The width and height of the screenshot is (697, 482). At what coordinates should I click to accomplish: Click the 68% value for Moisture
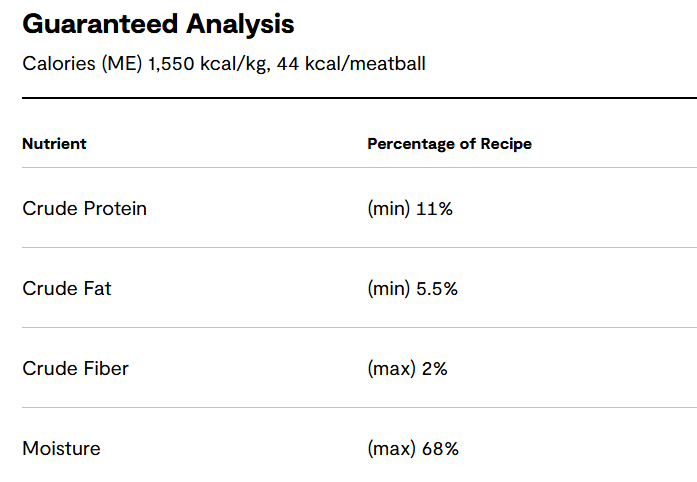coord(439,449)
